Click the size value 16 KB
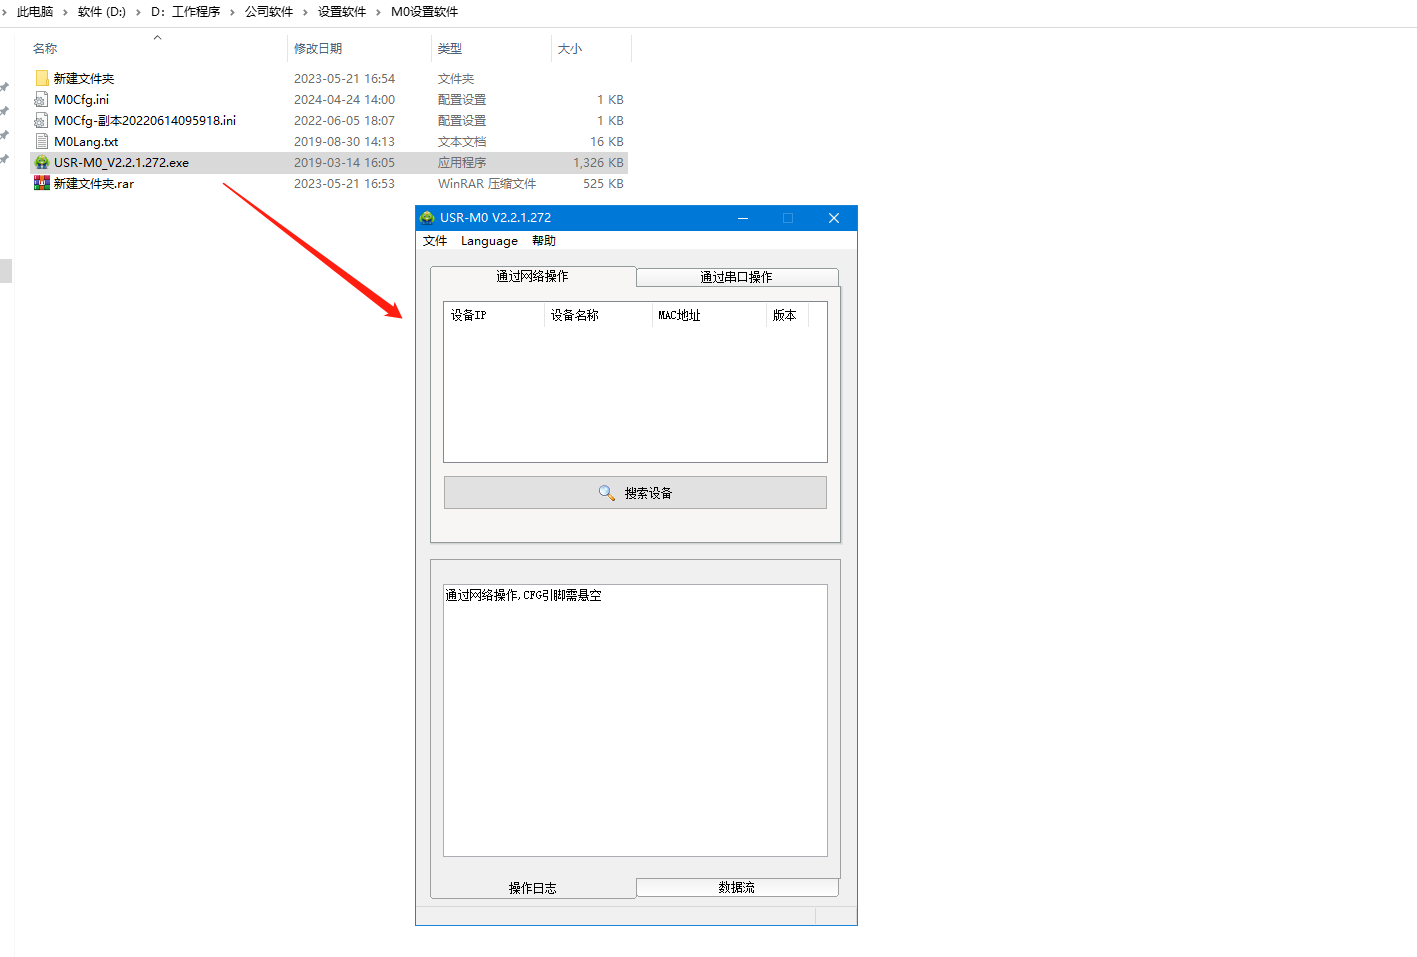The height and width of the screenshot is (957, 1417). [607, 141]
